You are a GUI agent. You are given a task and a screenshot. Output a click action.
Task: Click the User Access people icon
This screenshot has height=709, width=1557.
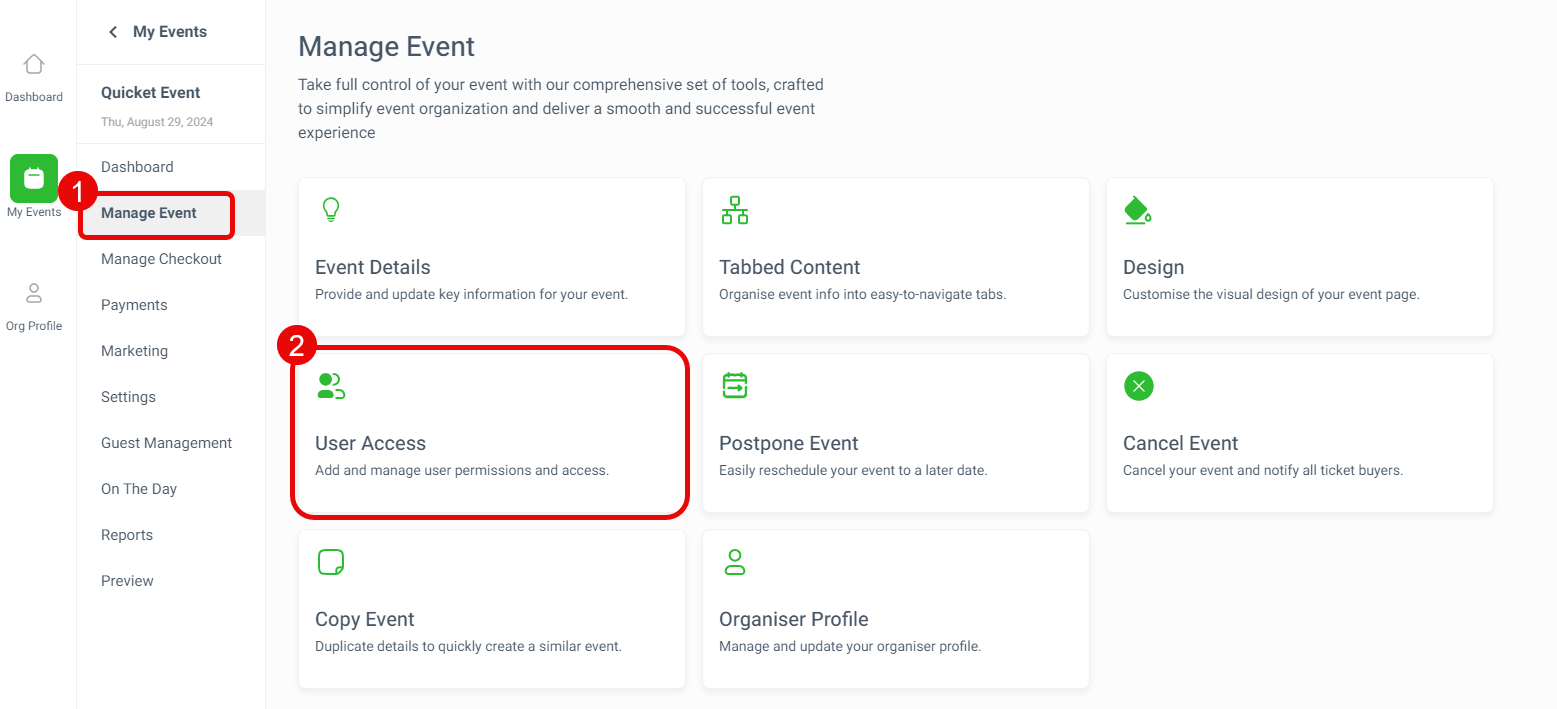tap(331, 386)
